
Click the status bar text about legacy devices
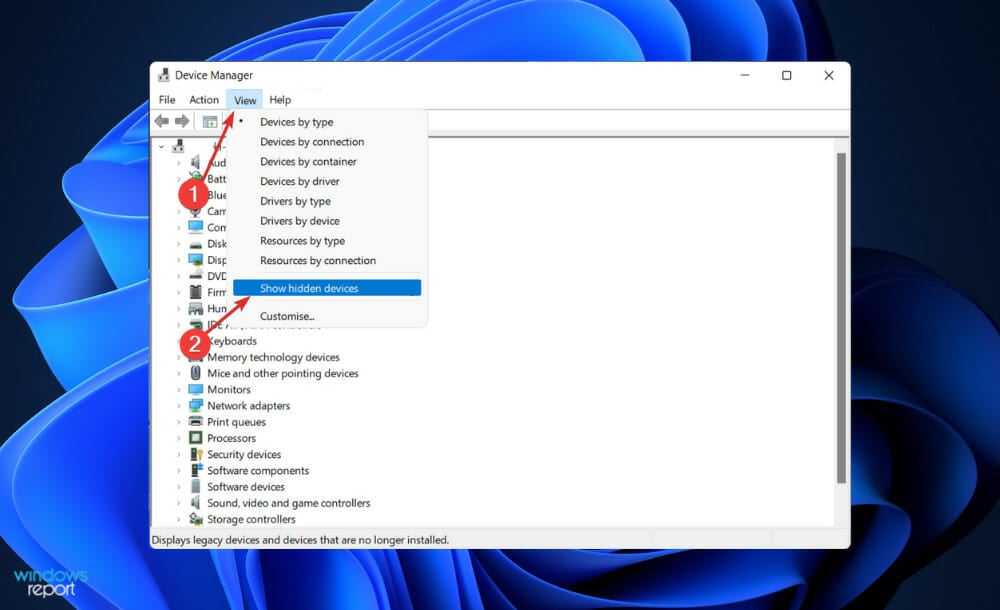300,540
